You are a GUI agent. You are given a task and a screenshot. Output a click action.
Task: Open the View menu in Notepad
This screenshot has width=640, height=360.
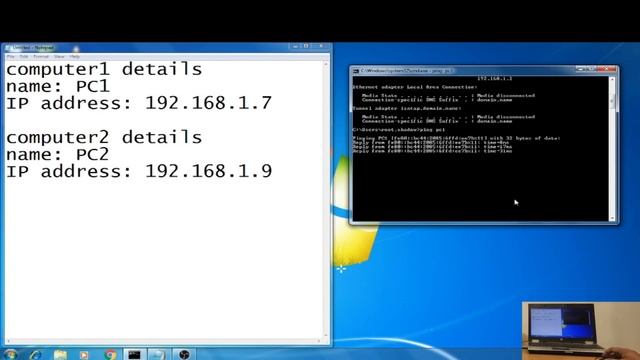click(x=60, y=56)
